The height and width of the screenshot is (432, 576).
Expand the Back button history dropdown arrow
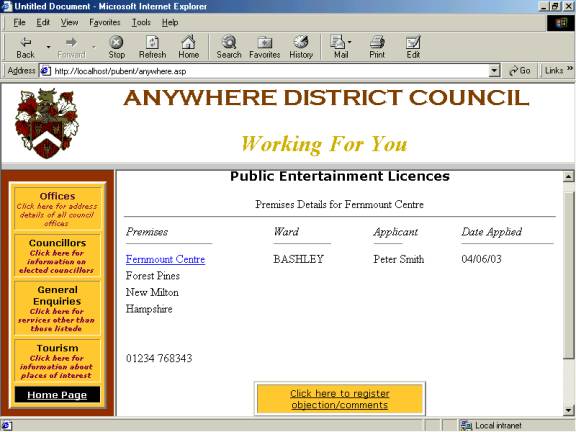pos(48,47)
